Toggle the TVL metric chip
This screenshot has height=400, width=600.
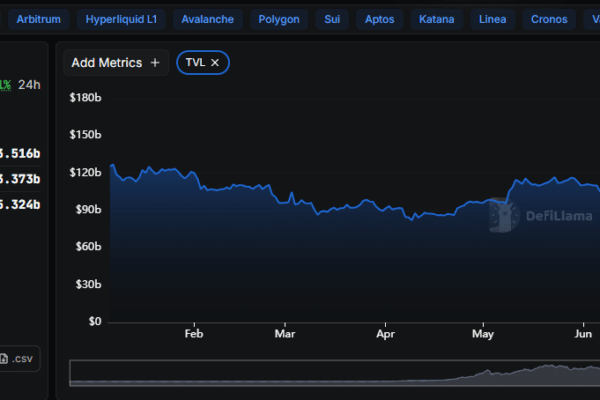click(x=195, y=63)
